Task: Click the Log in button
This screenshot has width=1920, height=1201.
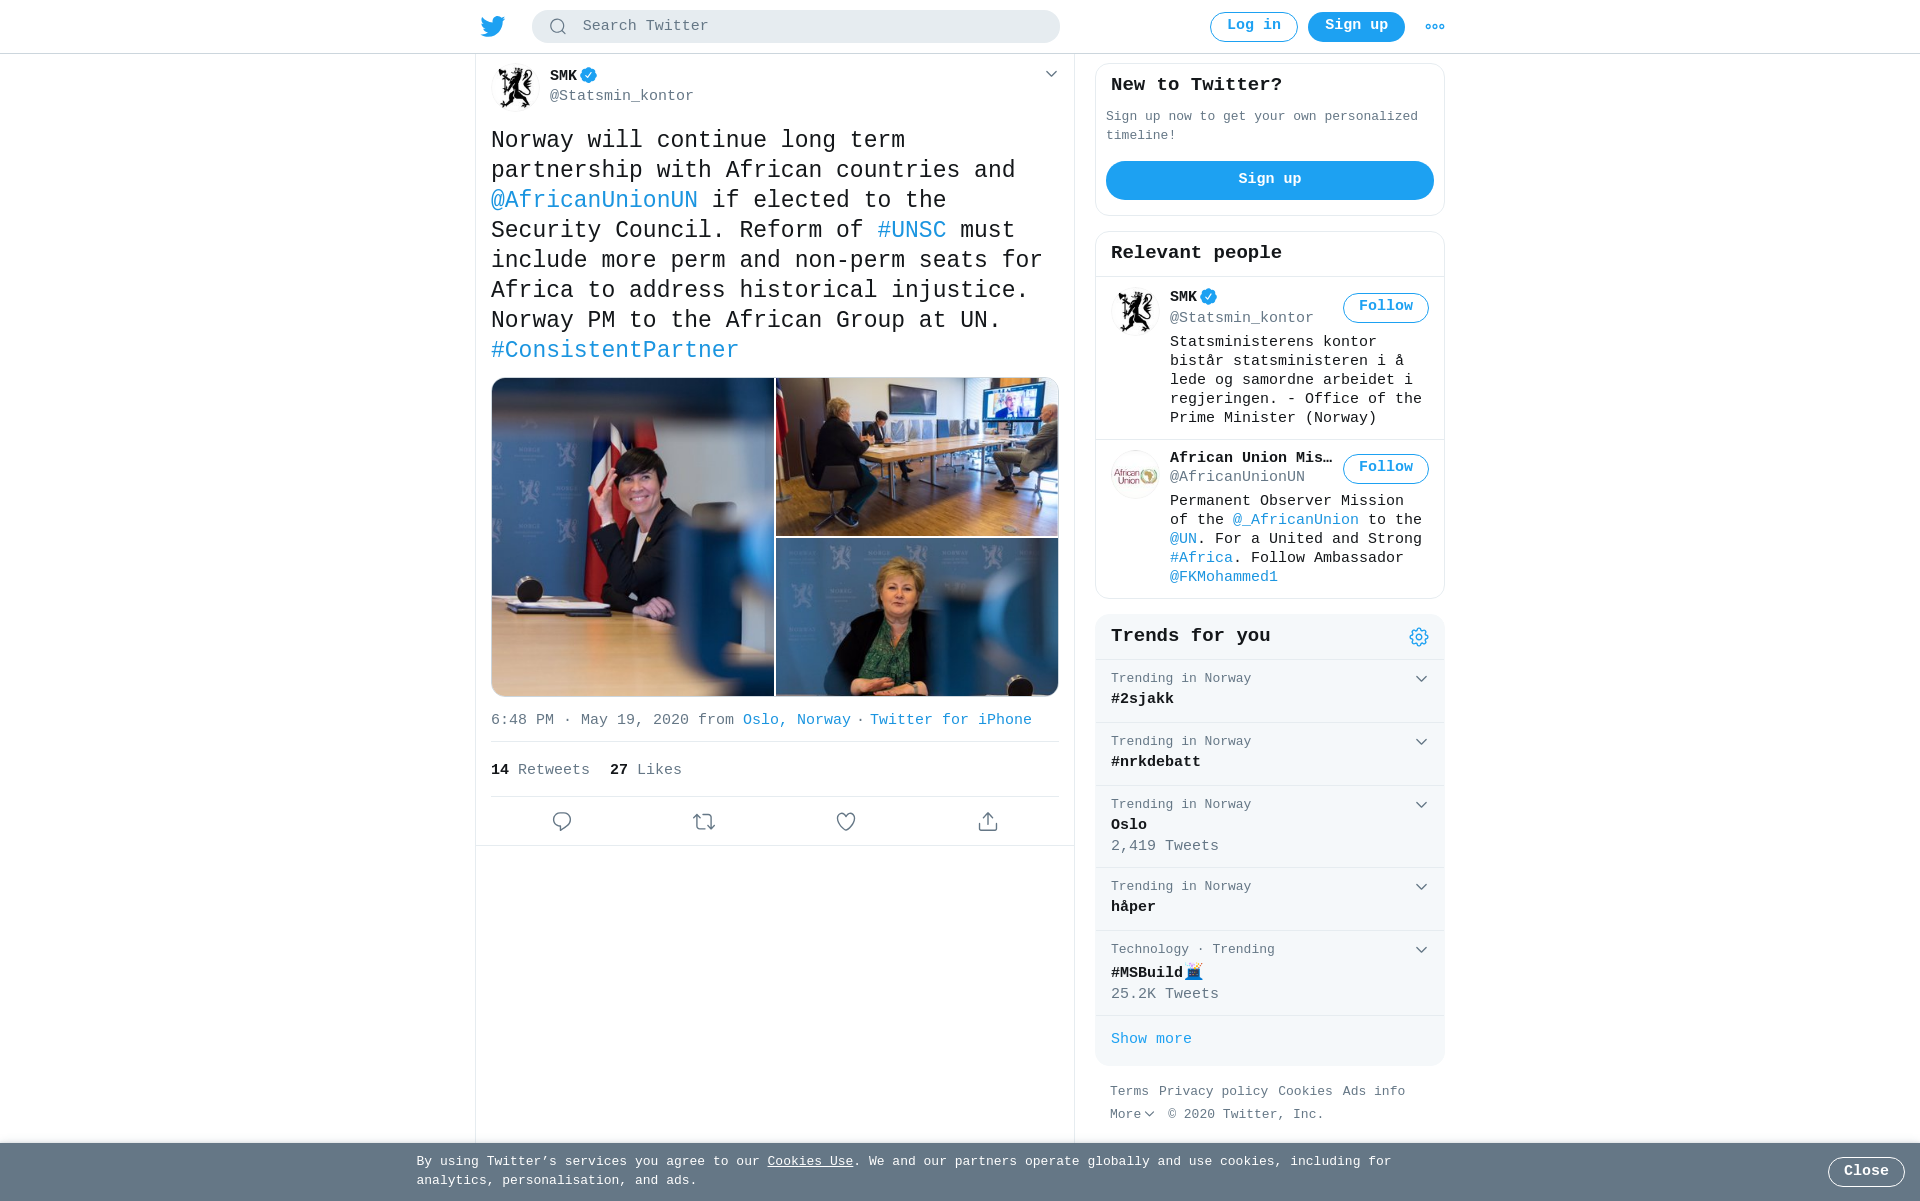Action: coord(1253,26)
